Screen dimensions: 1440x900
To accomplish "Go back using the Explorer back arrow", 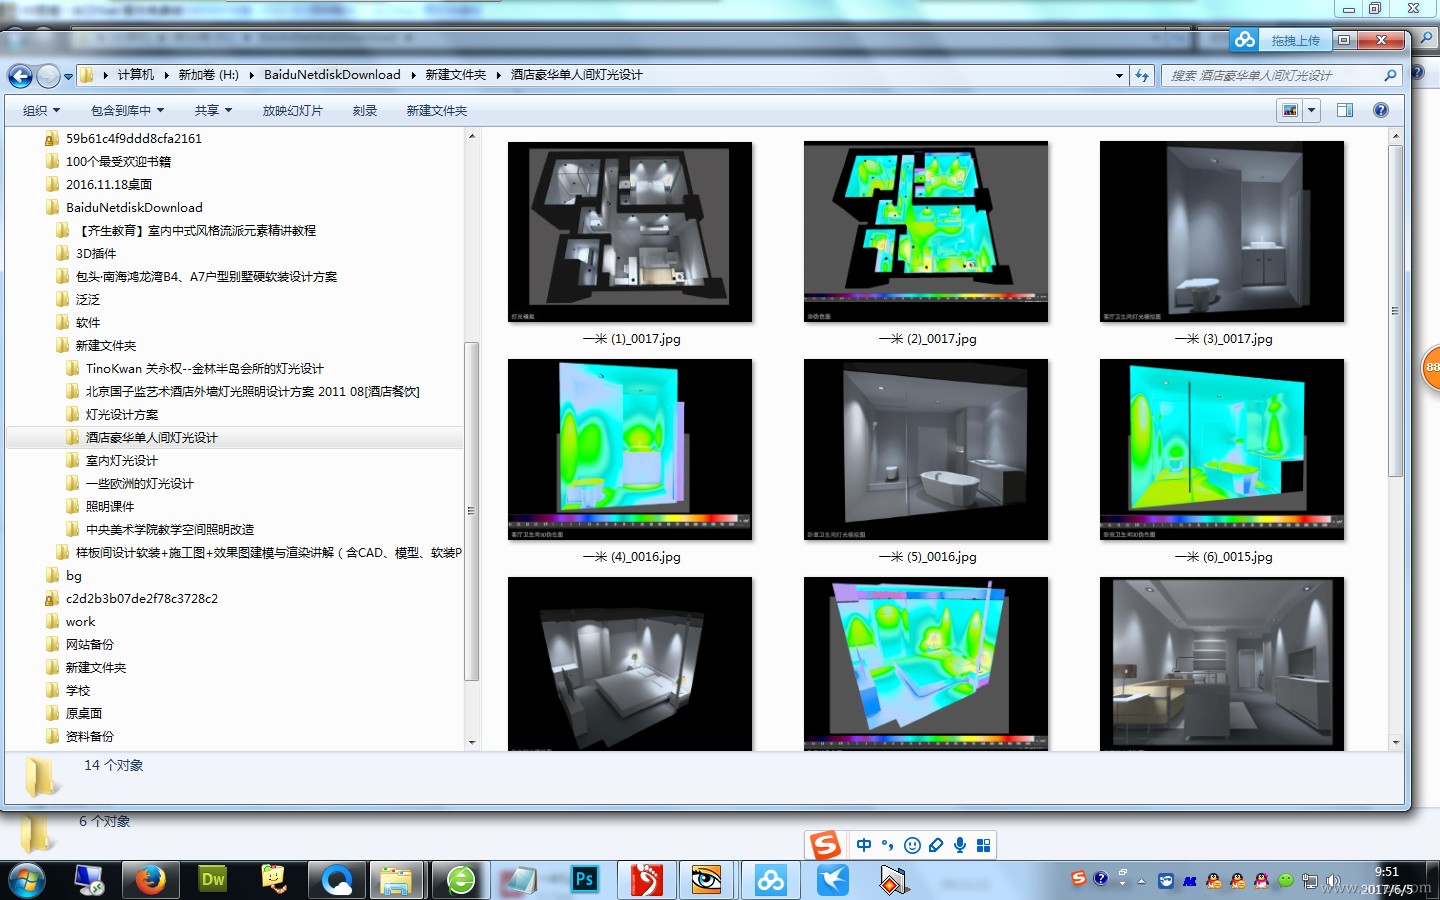I will tap(20, 75).
